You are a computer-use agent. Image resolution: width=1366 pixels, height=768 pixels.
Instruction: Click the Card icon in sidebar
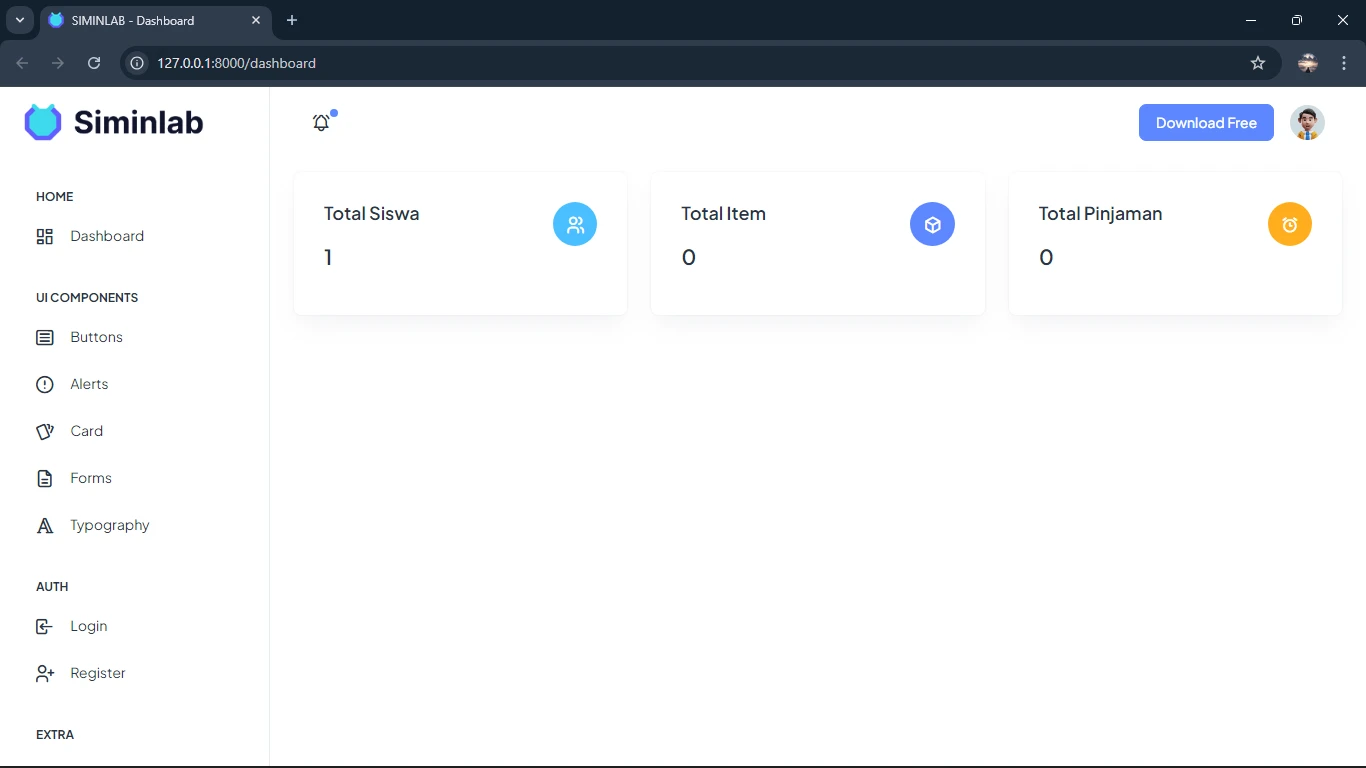click(45, 432)
